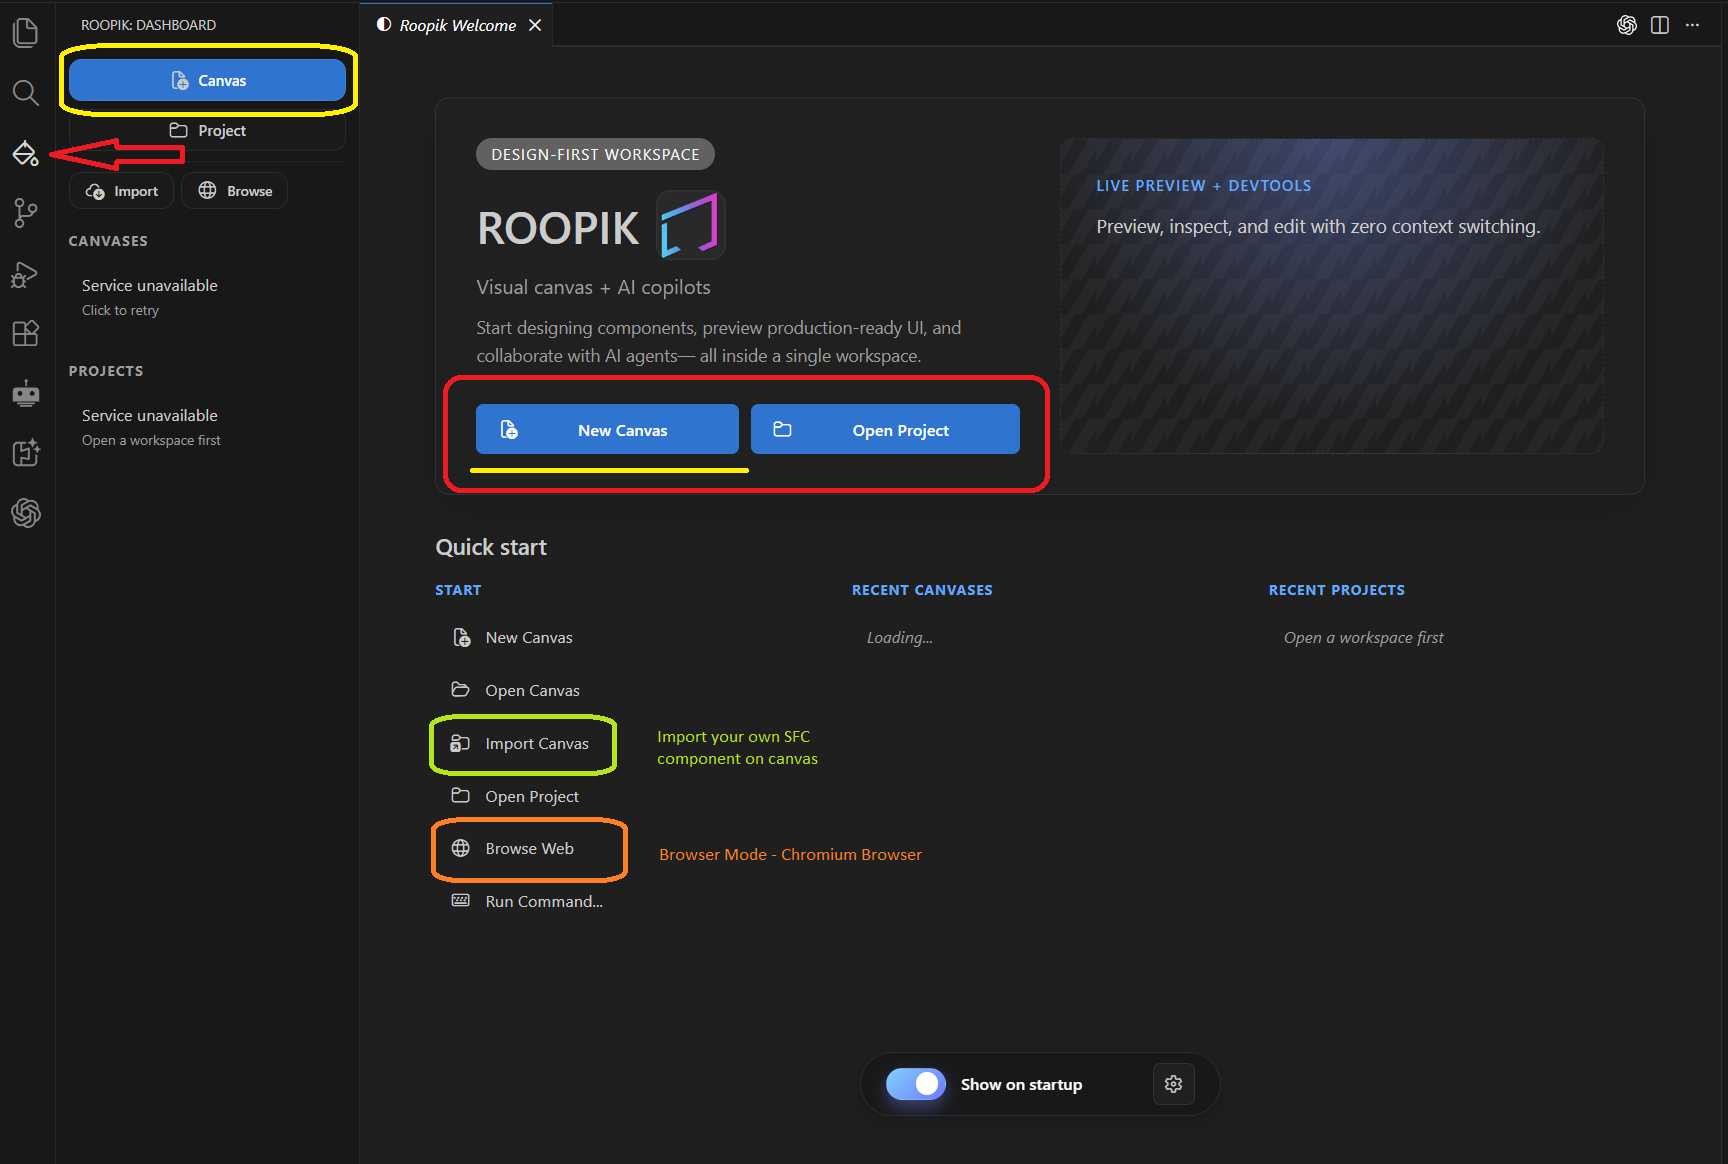Click the Open Project button

884,429
